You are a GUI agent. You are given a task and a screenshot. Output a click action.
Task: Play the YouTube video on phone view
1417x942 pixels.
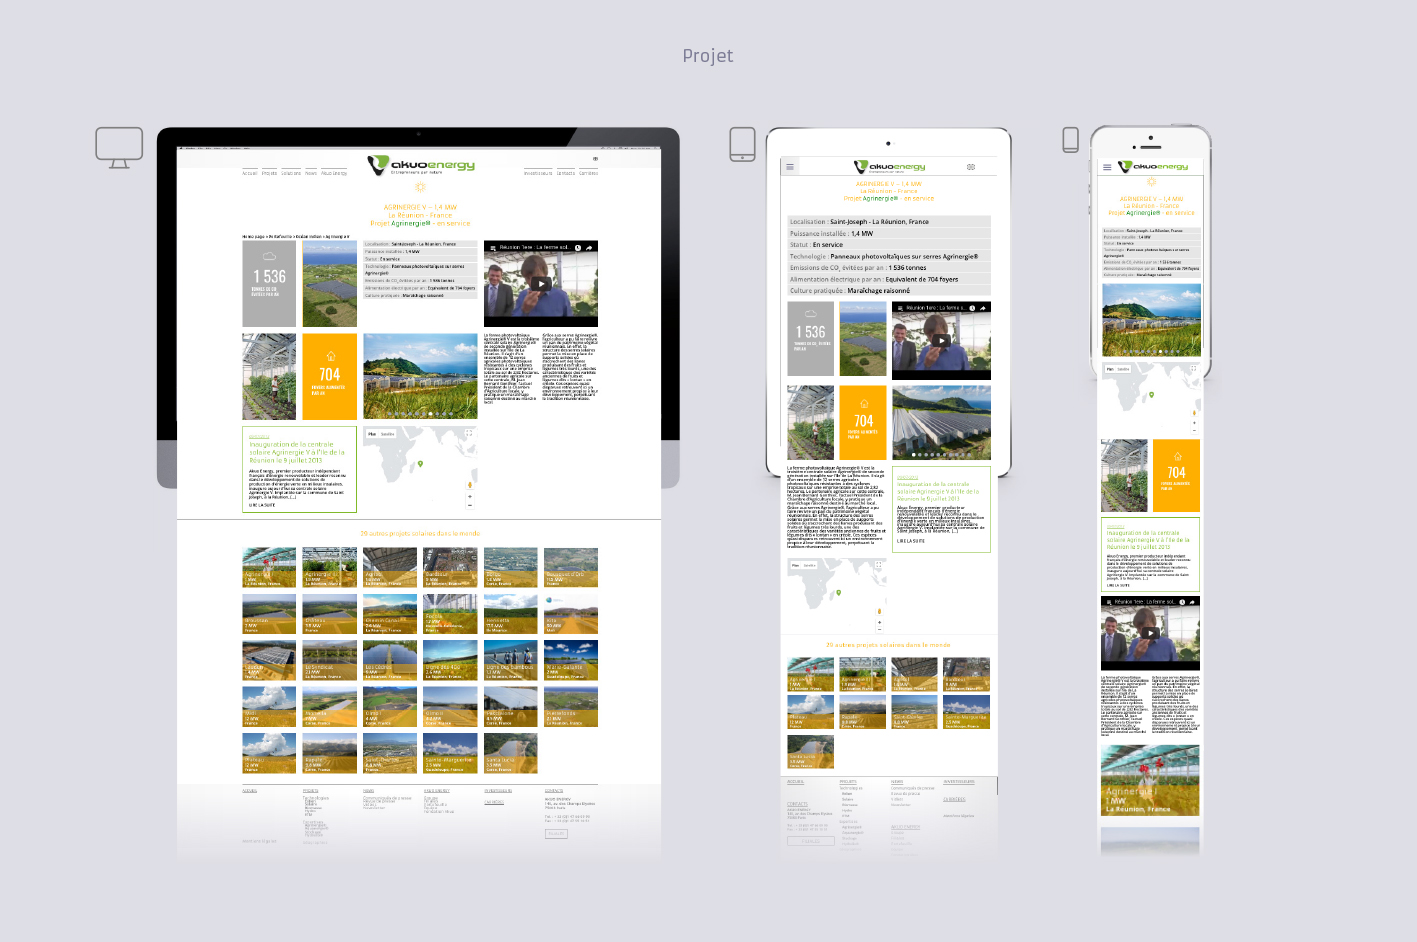(1151, 633)
